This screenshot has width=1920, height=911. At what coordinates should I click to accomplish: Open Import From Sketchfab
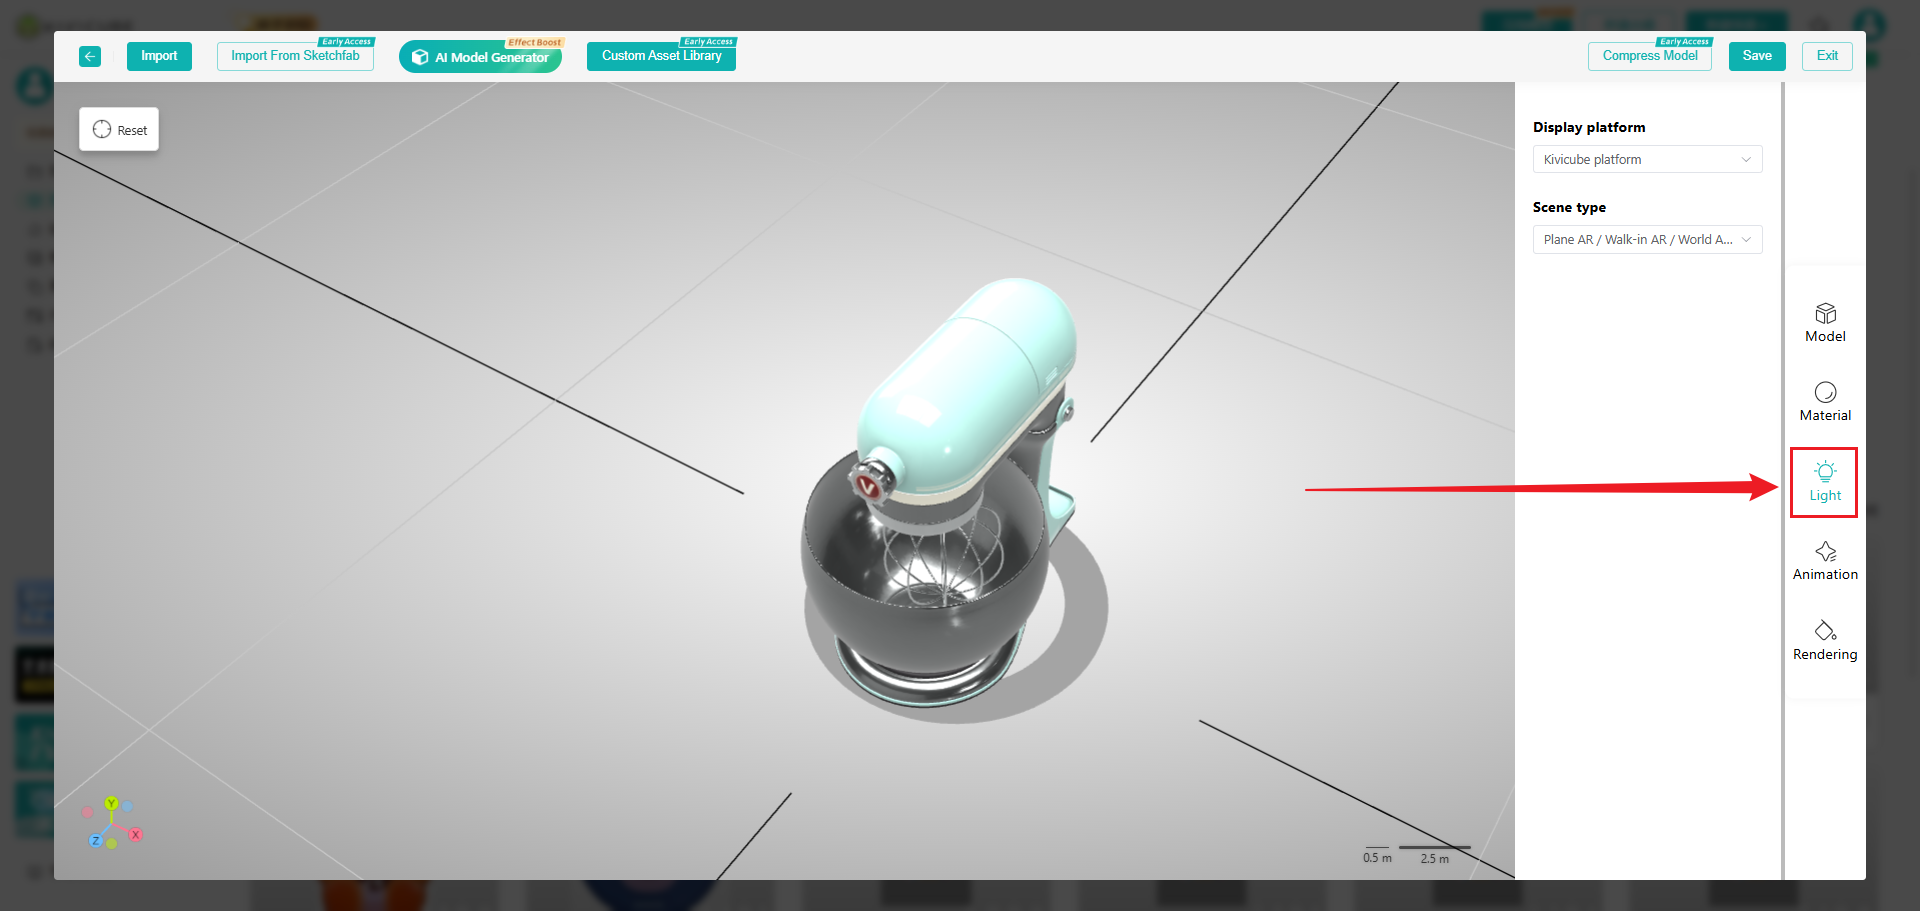pos(295,56)
